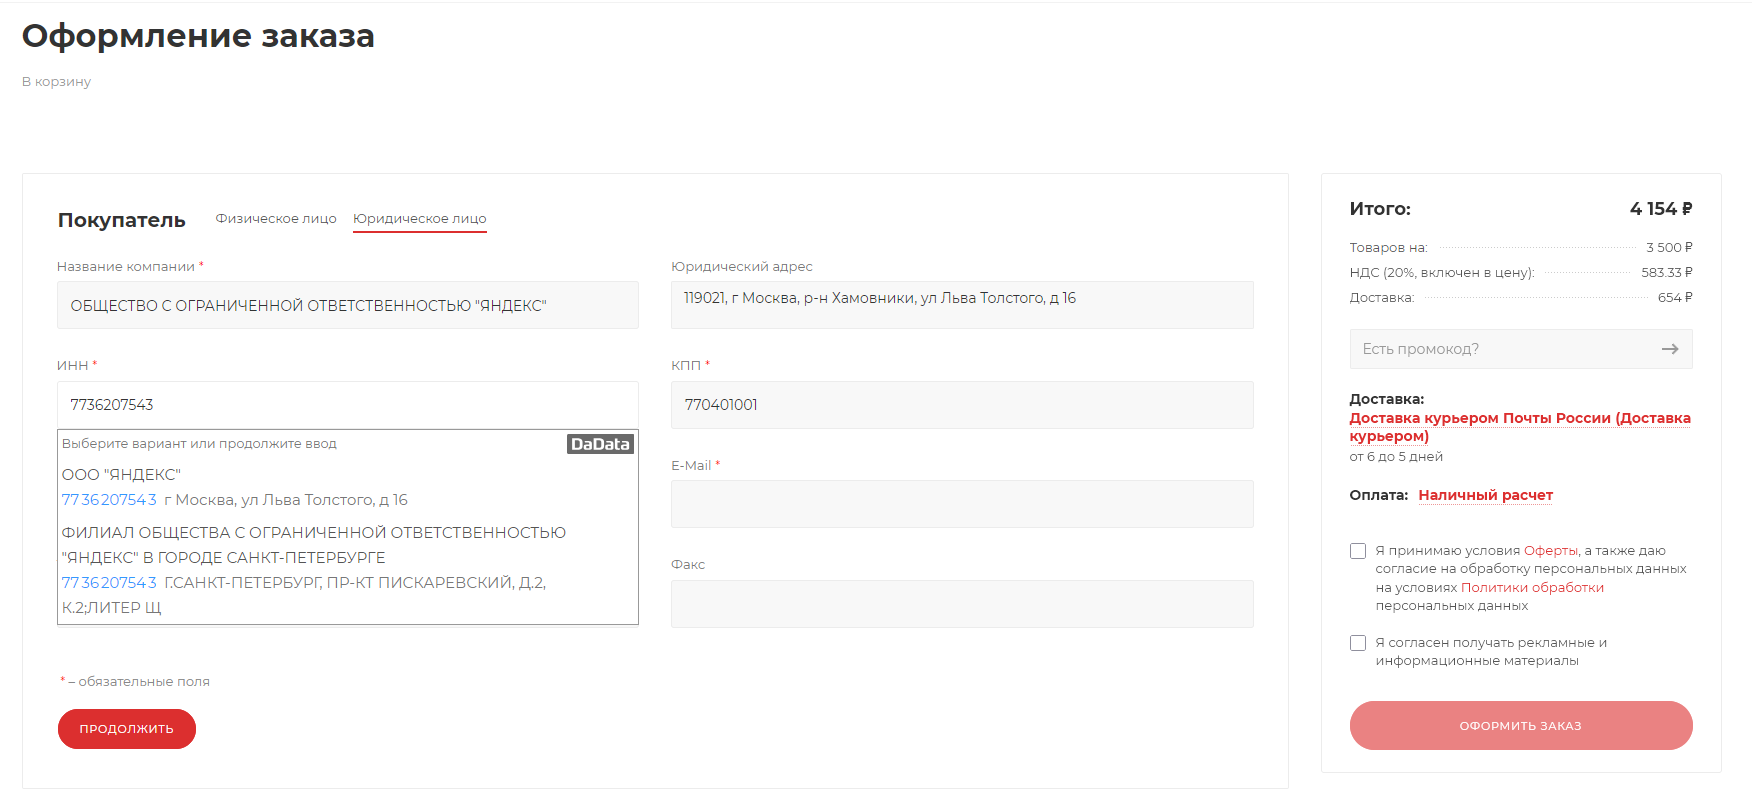The image size is (1756, 790).
Task: Click into the Факс field
Action: (961, 604)
